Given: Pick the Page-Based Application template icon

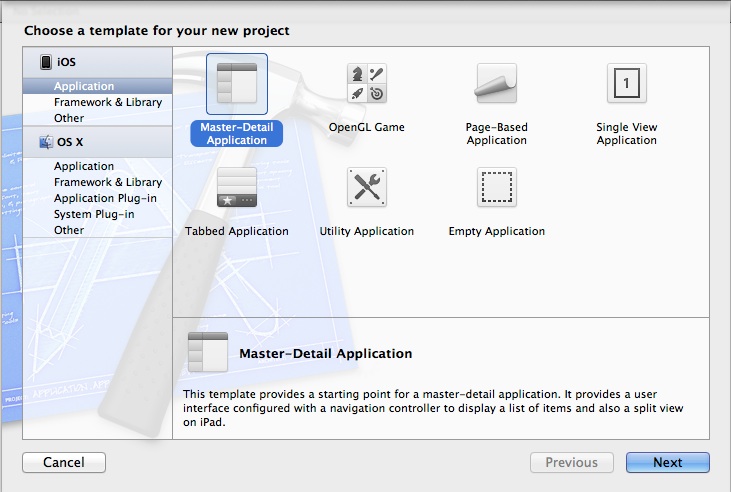Looking at the screenshot, I should click(x=496, y=83).
